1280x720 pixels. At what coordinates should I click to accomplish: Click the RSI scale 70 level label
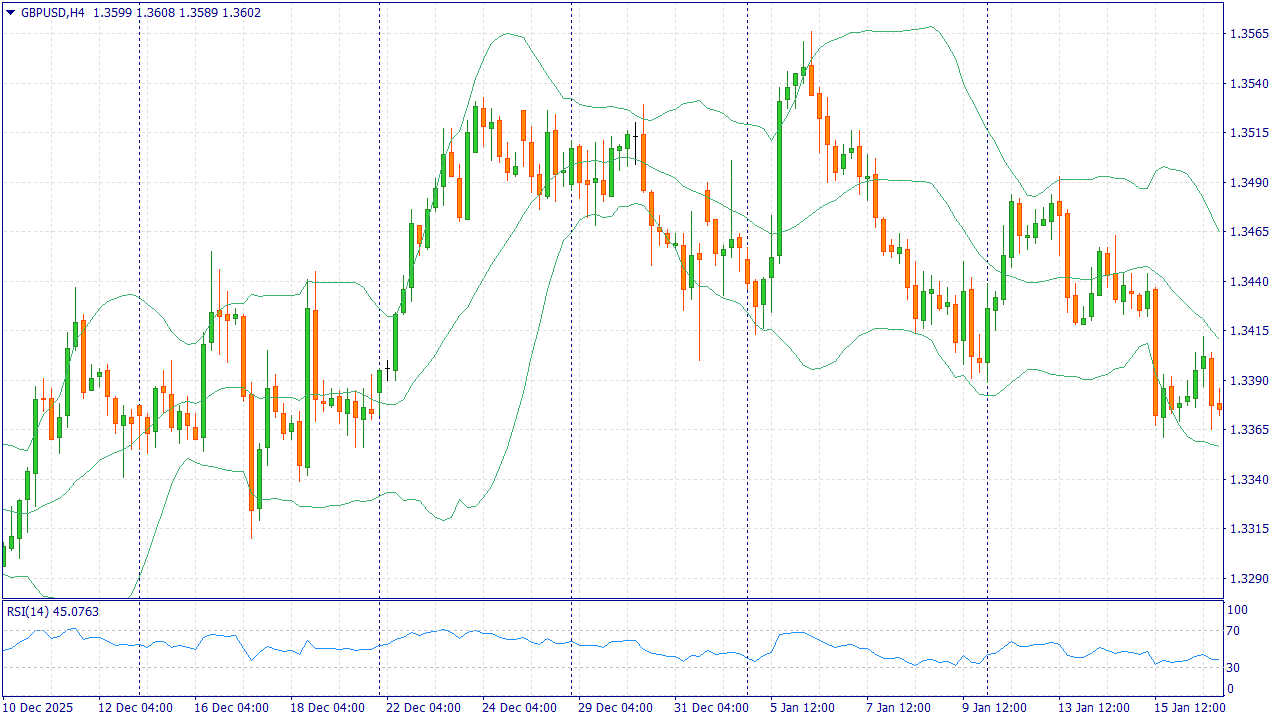click(x=1233, y=631)
